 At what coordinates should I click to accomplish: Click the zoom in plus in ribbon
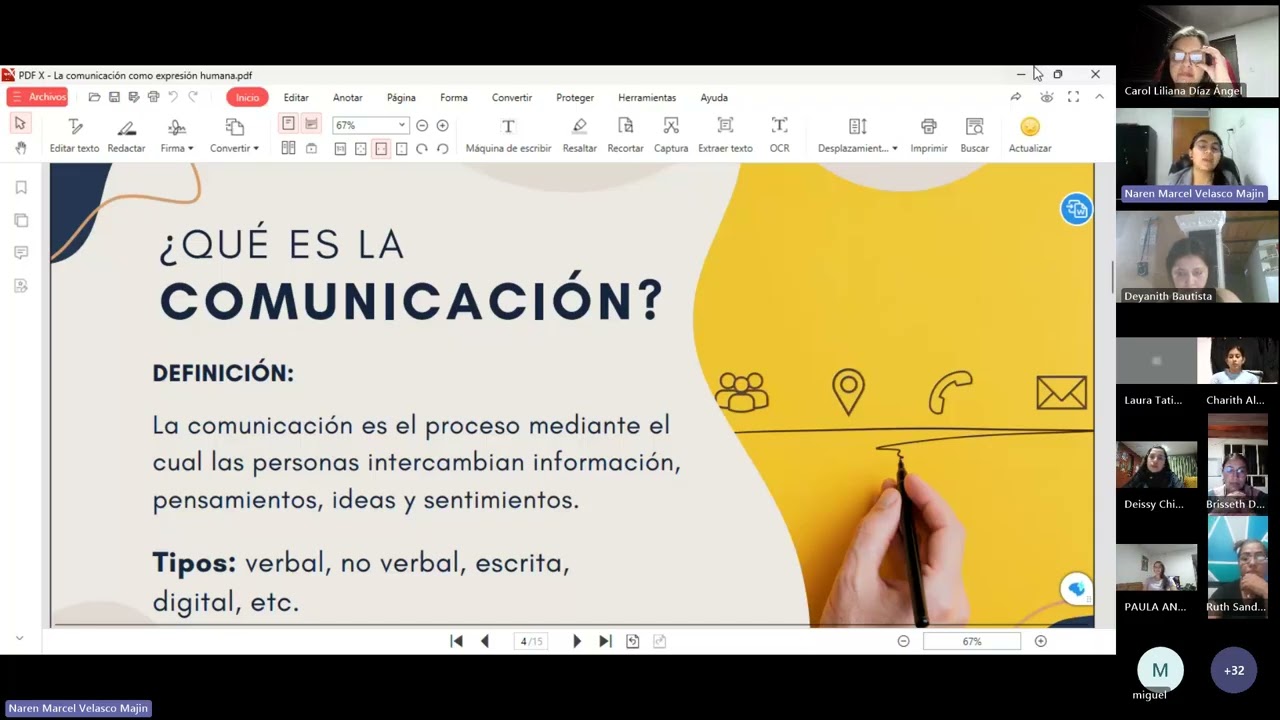click(443, 125)
